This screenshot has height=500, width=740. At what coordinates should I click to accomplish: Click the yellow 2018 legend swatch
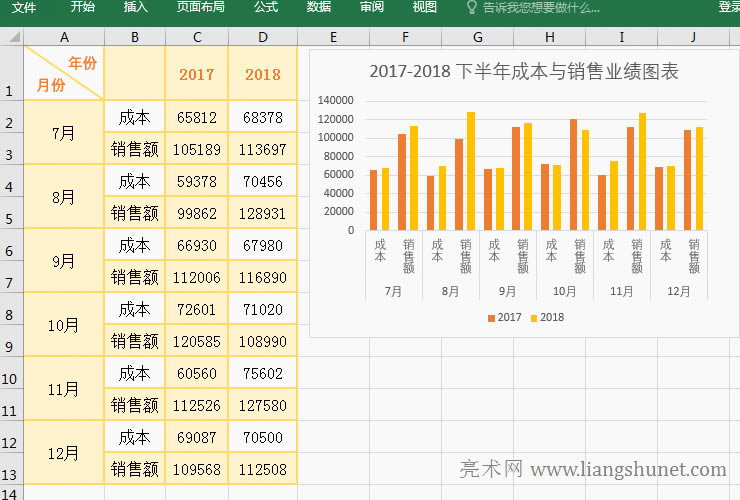(534, 317)
